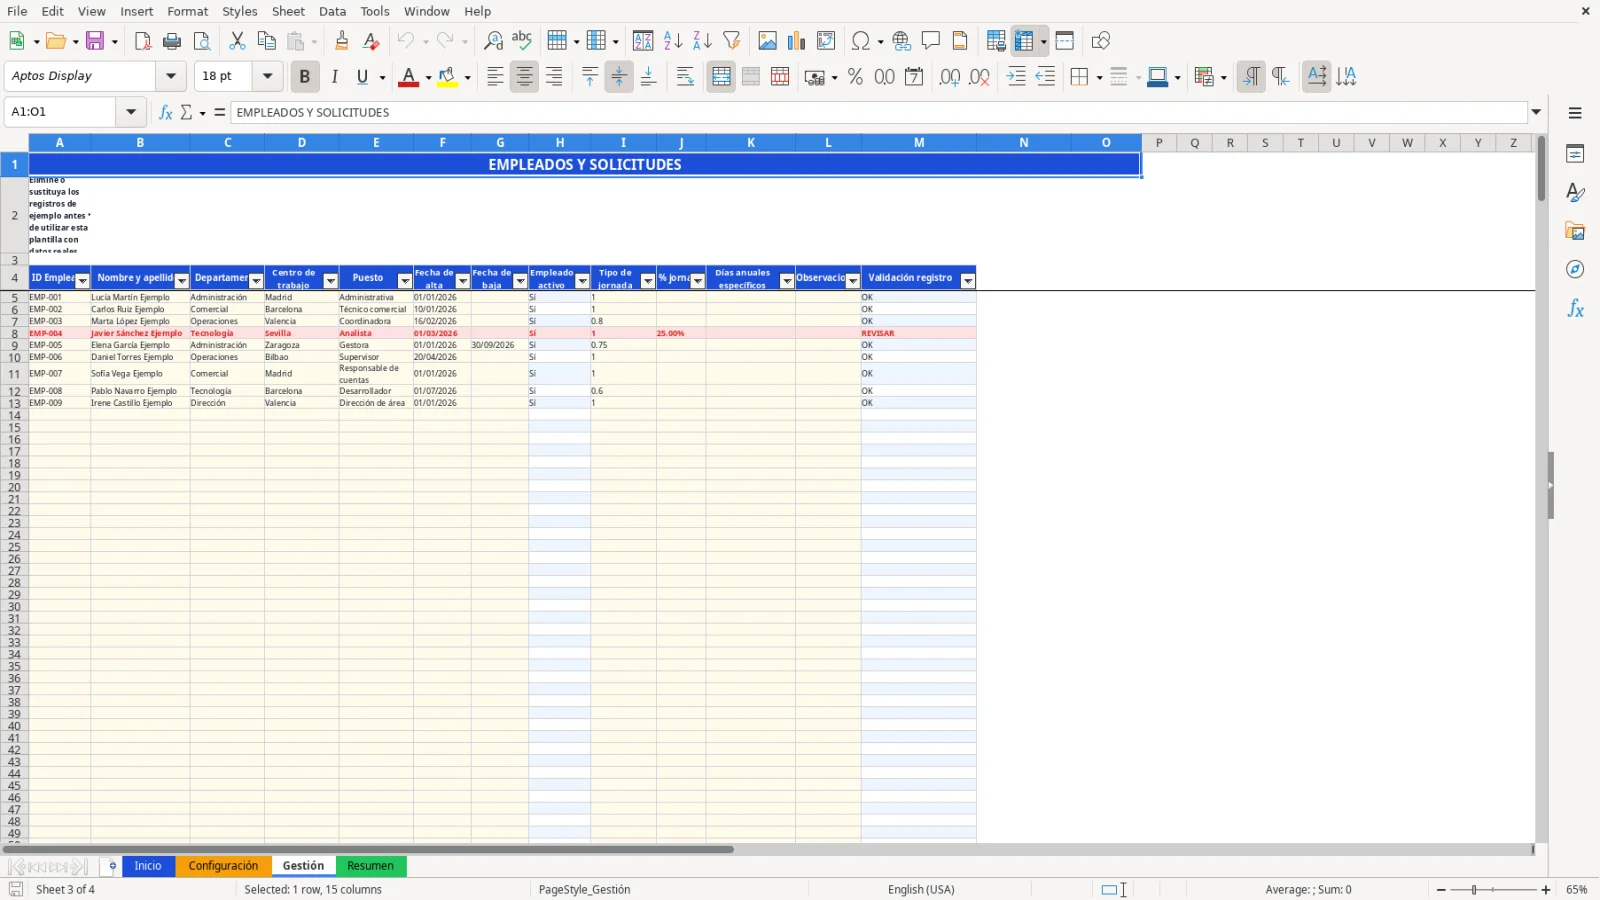Export directly as PDF icon
This screenshot has height=900, width=1600.
[143, 41]
